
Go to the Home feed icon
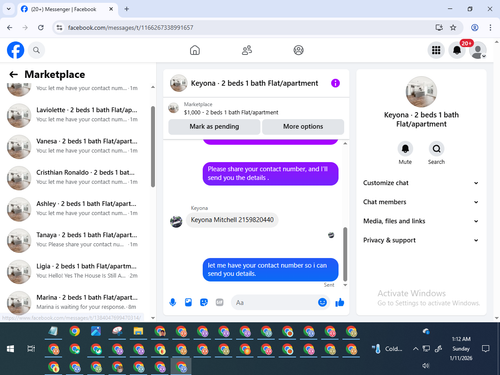point(195,50)
